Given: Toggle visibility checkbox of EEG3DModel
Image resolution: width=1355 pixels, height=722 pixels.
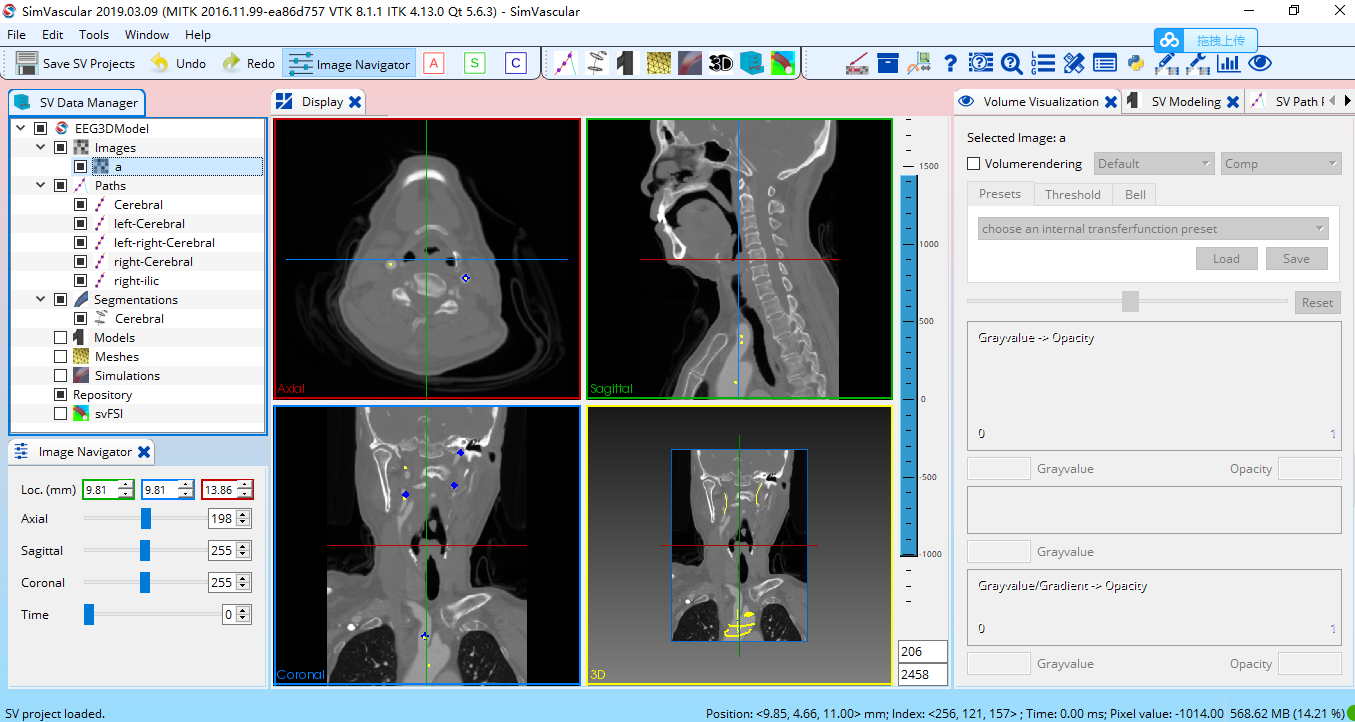Looking at the screenshot, I should click(41, 129).
